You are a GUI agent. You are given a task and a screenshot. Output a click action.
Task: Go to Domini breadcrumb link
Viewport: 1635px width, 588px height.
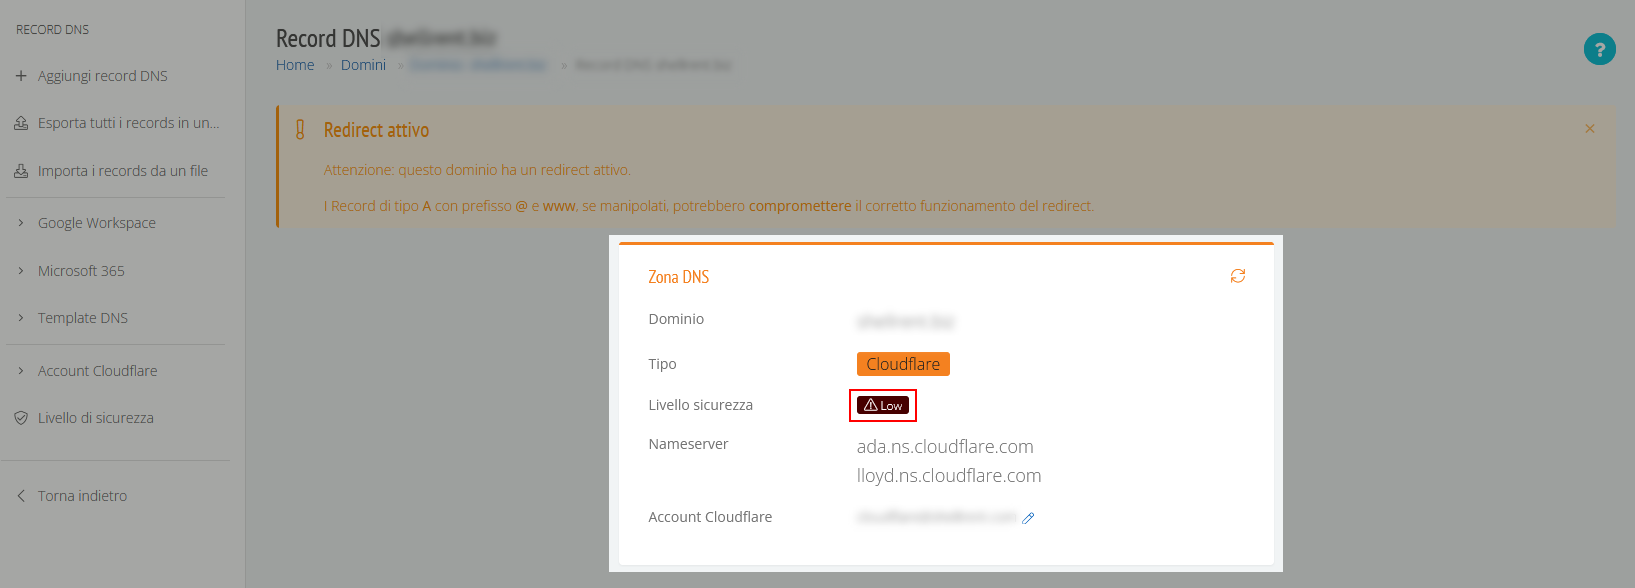tap(363, 65)
